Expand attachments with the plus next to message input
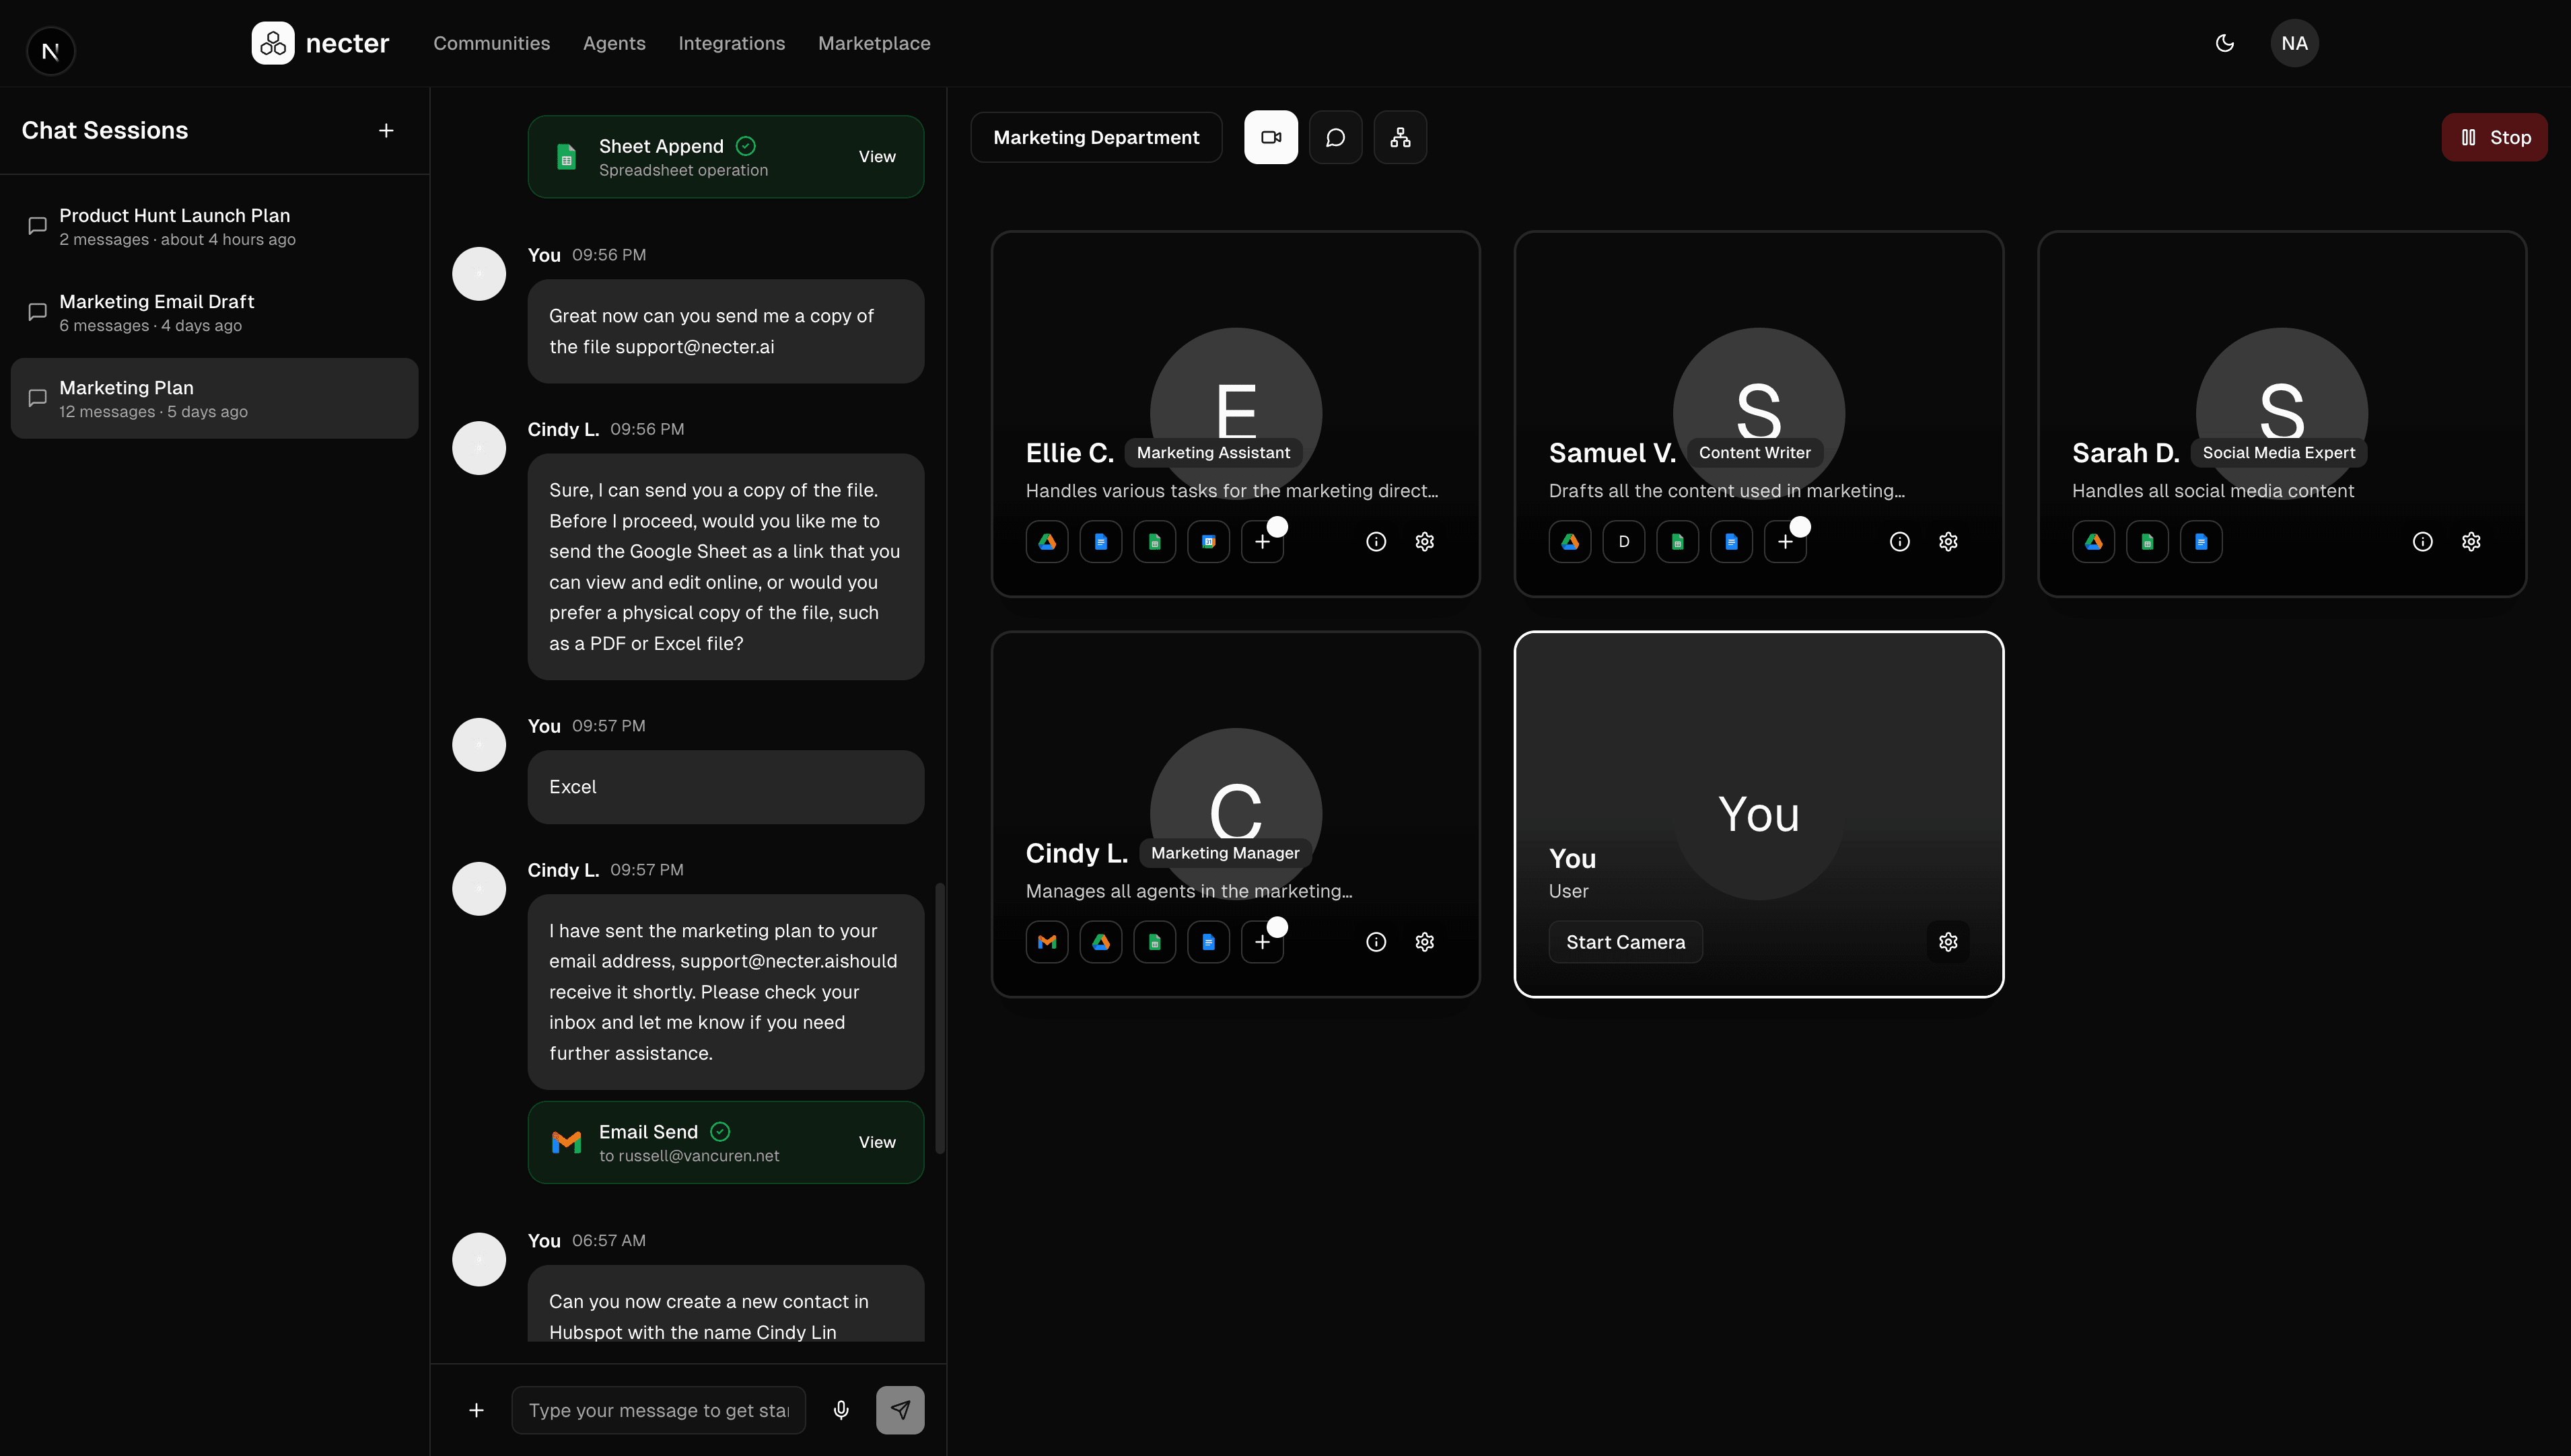Viewport: 2571px width, 1456px height. 476,1409
